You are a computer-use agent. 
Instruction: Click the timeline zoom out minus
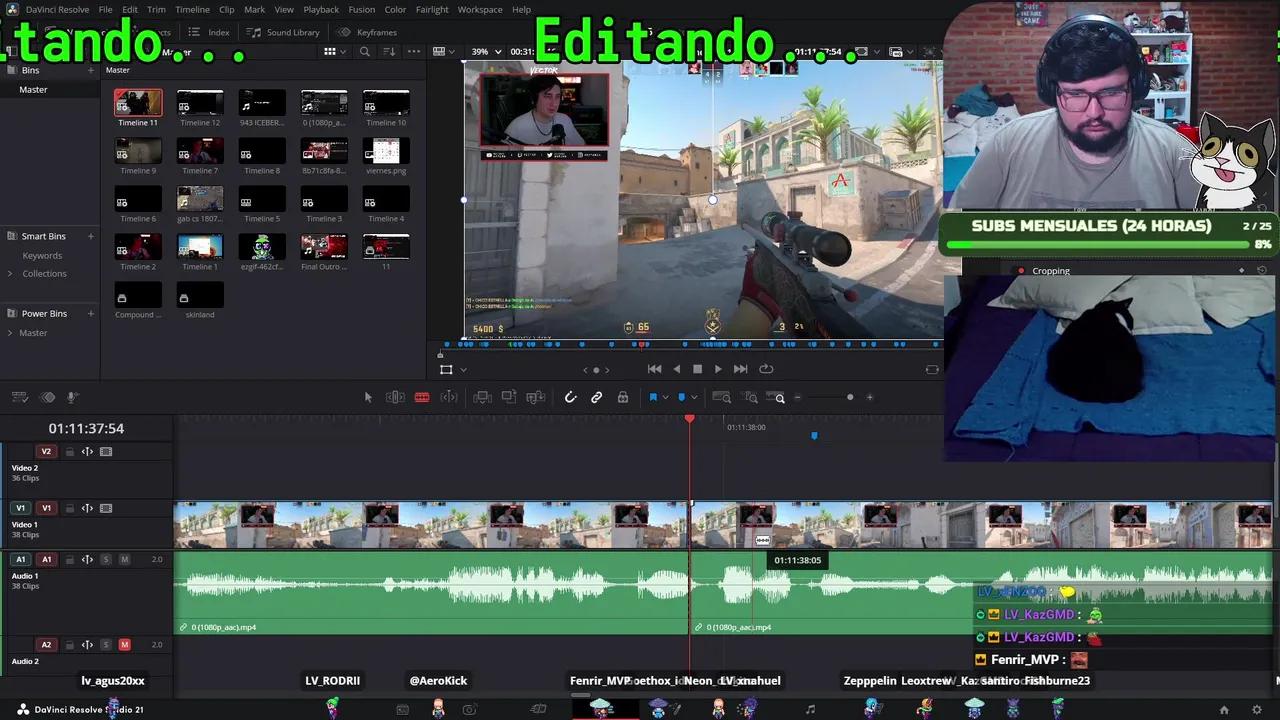tap(797, 398)
